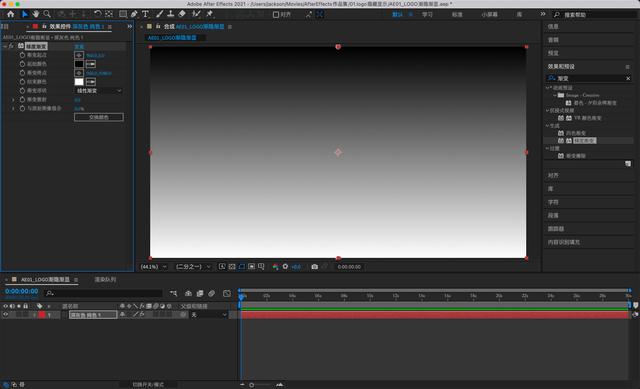Toggle the Snapping checkbox in toolbar
The height and width of the screenshot is (389, 640).
pyautogui.click(x=276, y=15)
